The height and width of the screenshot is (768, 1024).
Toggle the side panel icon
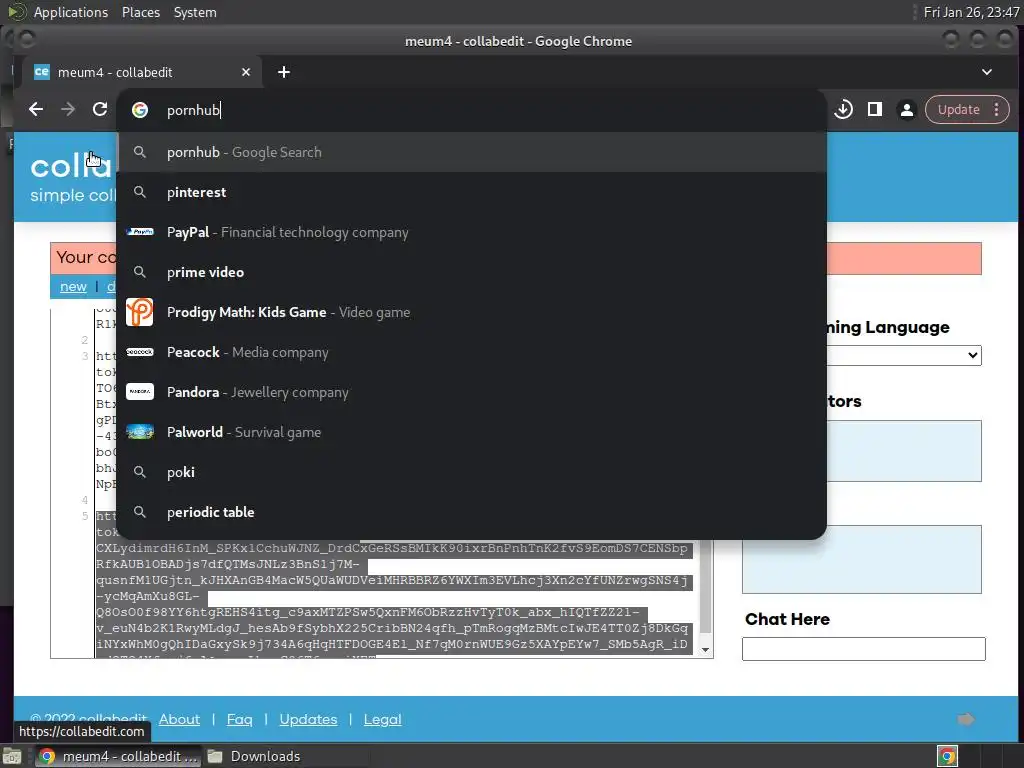click(x=875, y=110)
